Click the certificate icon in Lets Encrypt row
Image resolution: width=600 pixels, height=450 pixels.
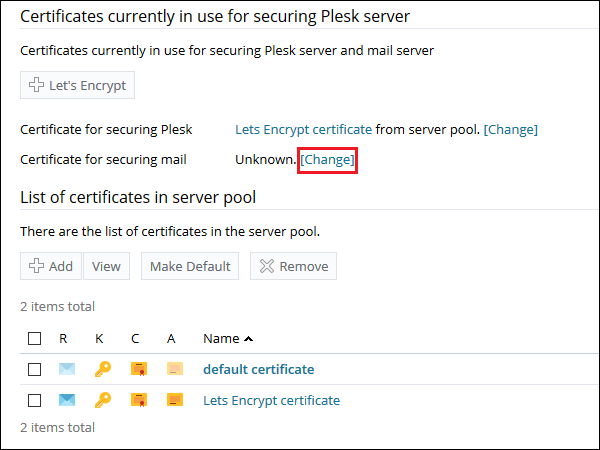(x=139, y=401)
